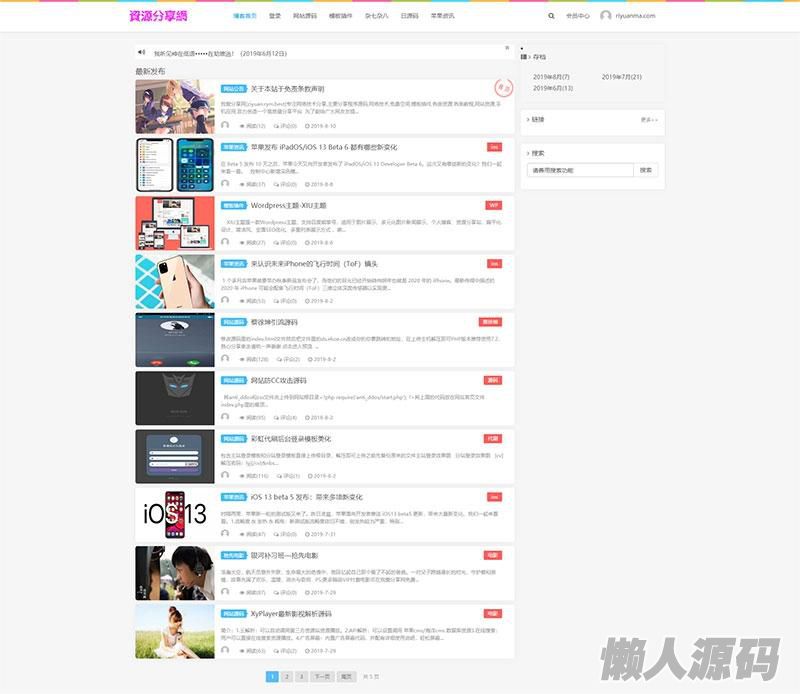Viewport: 800px width, 694px height.
Task: Open the Wordpress XIU theme thumbnail
Action: (x=175, y=223)
